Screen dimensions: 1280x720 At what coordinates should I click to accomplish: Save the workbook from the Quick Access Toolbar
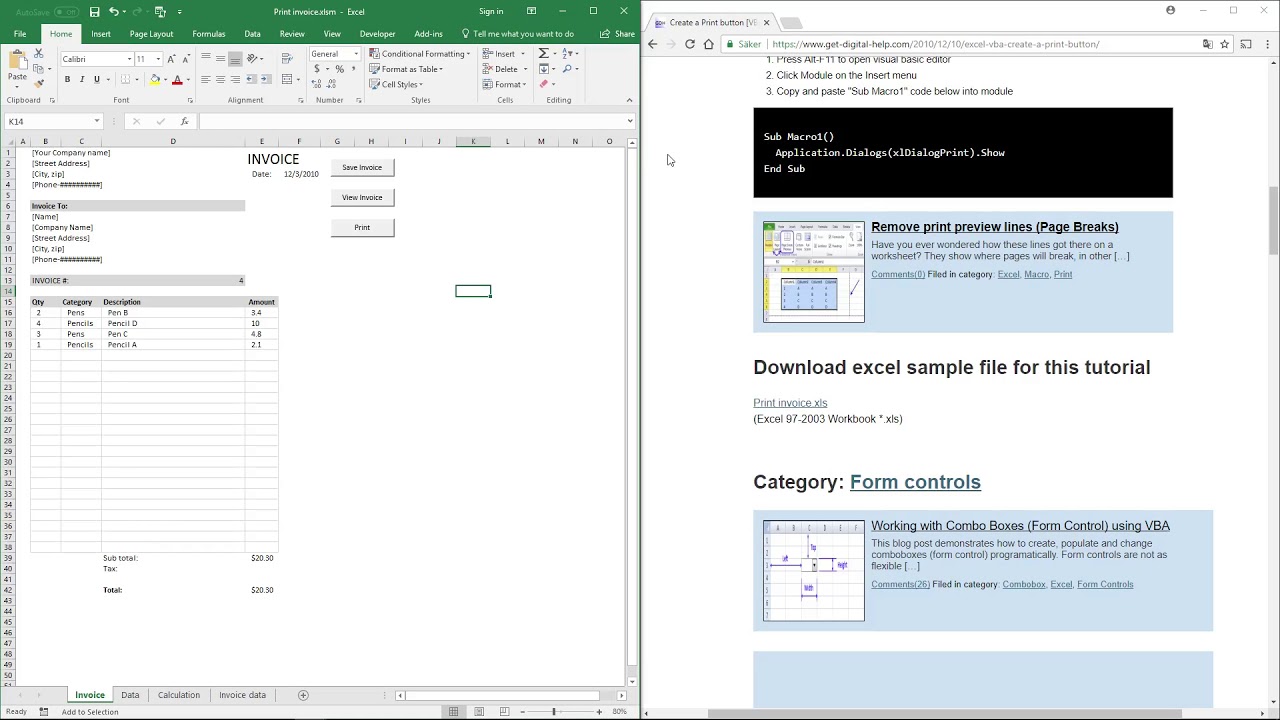(x=94, y=11)
